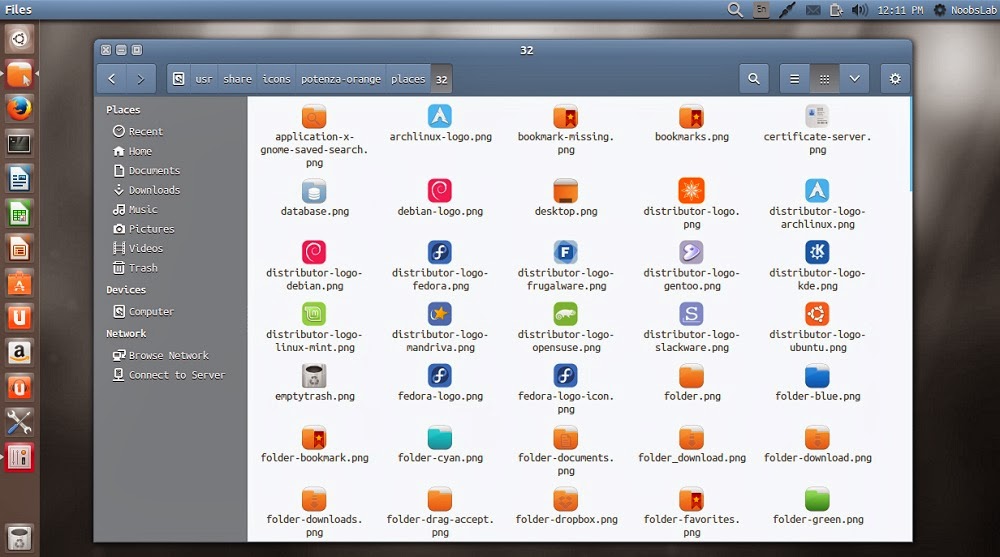This screenshot has width=1000, height=557.
Task: Click the 'folder-bookmark.png' filename
Action: [314, 457]
